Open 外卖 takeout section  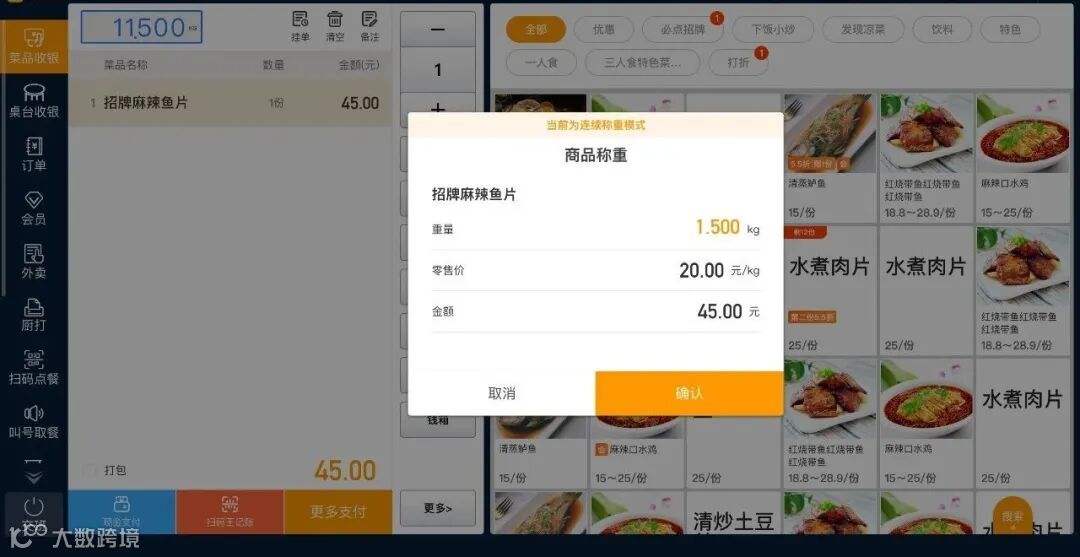coord(34,262)
